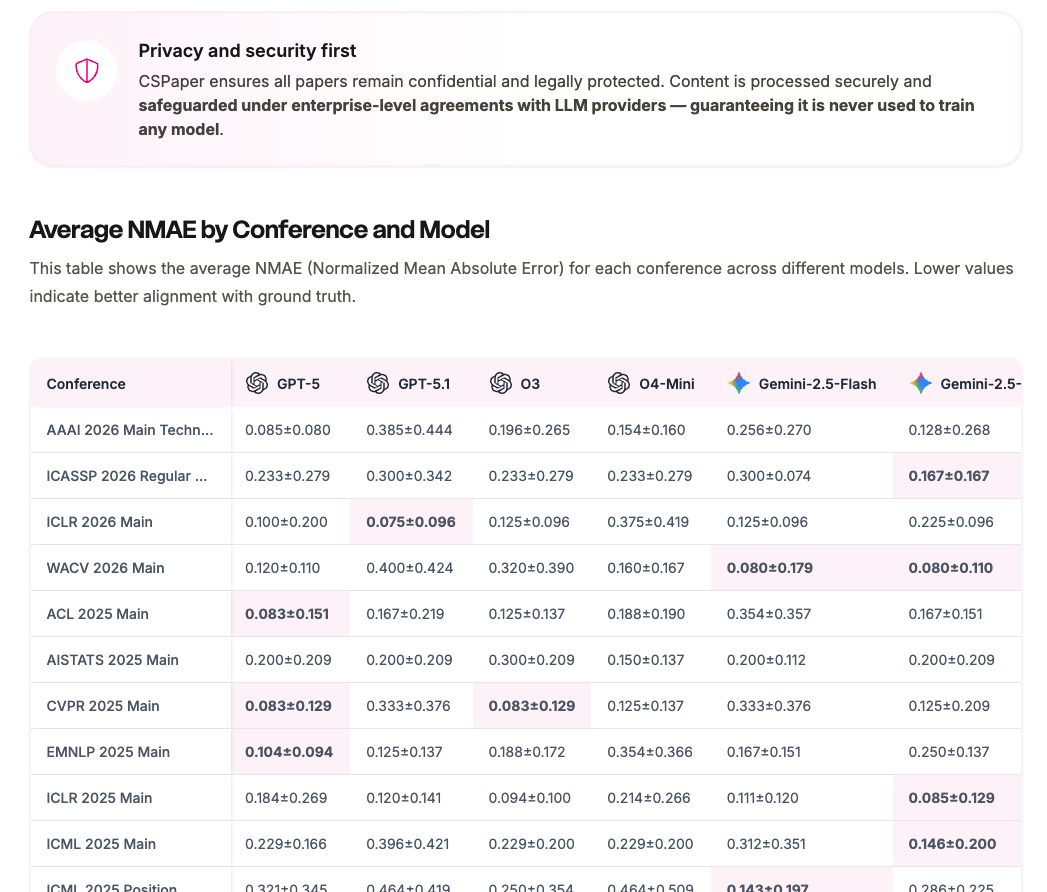1047x892 pixels.
Task: Click the highlighted O3 cell for CVPR 2025
Action: [531, 706]
